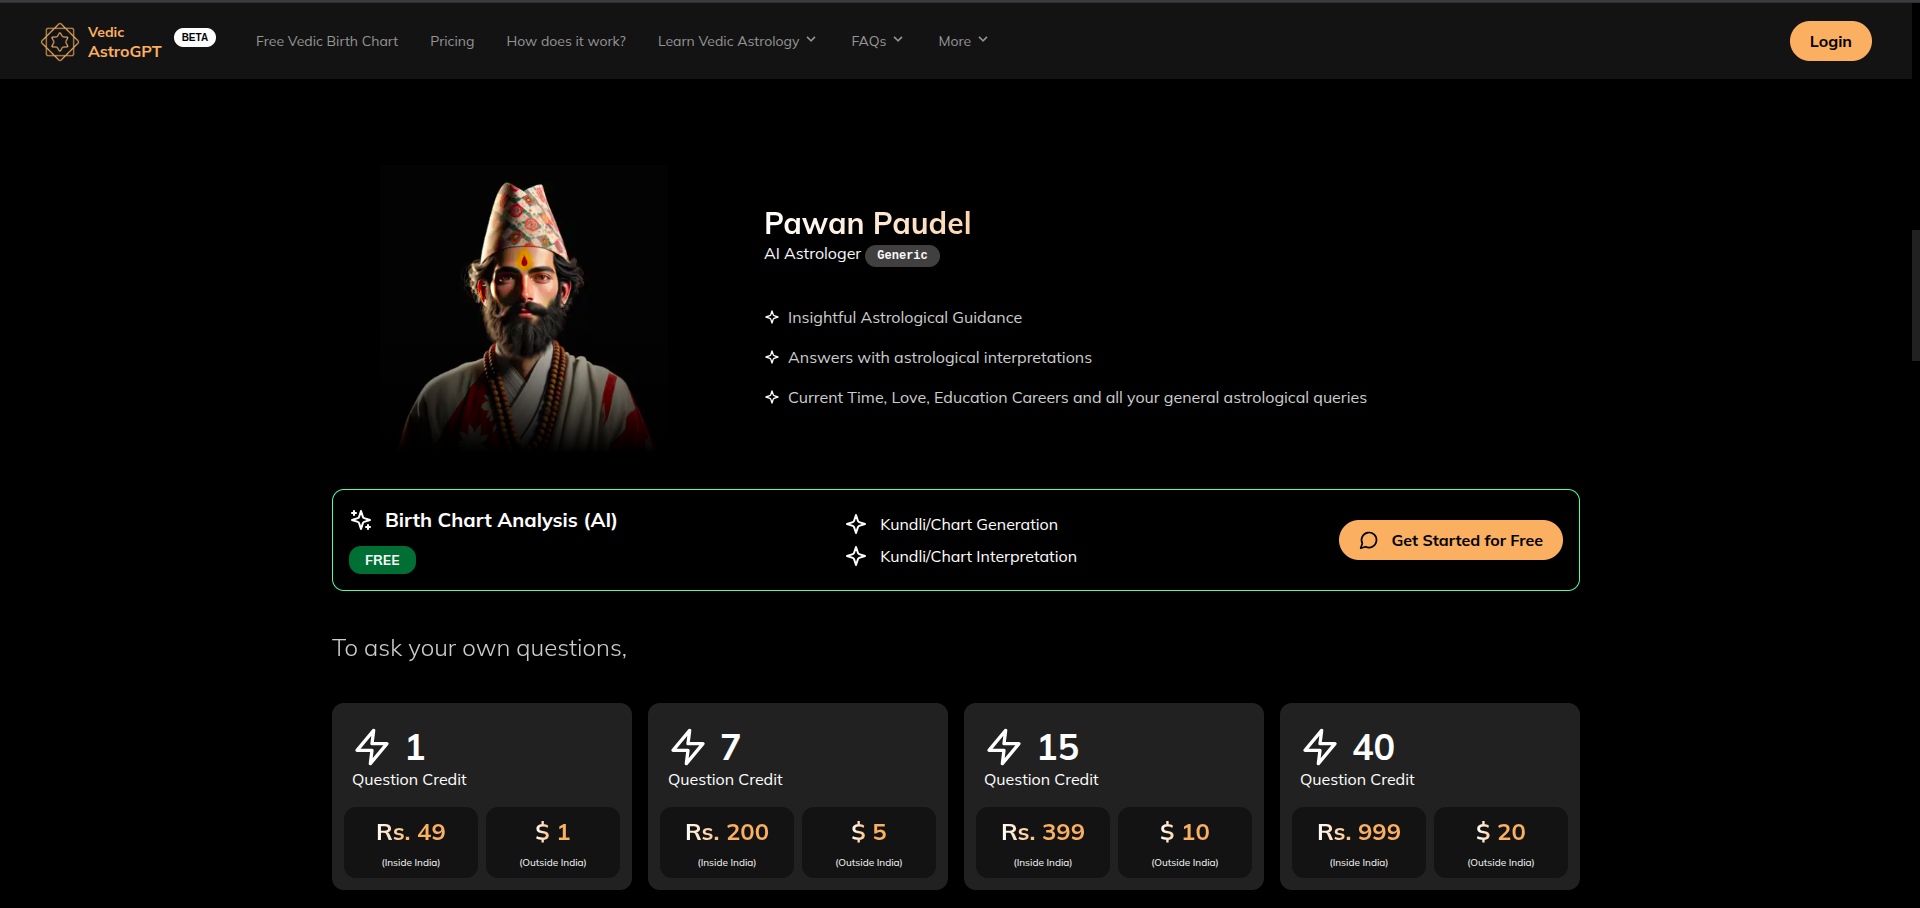Screen dimensions: 1920x908
Task: Select the $5 Outside India price option
Action: pyautogui.click(x=868, y=841)
